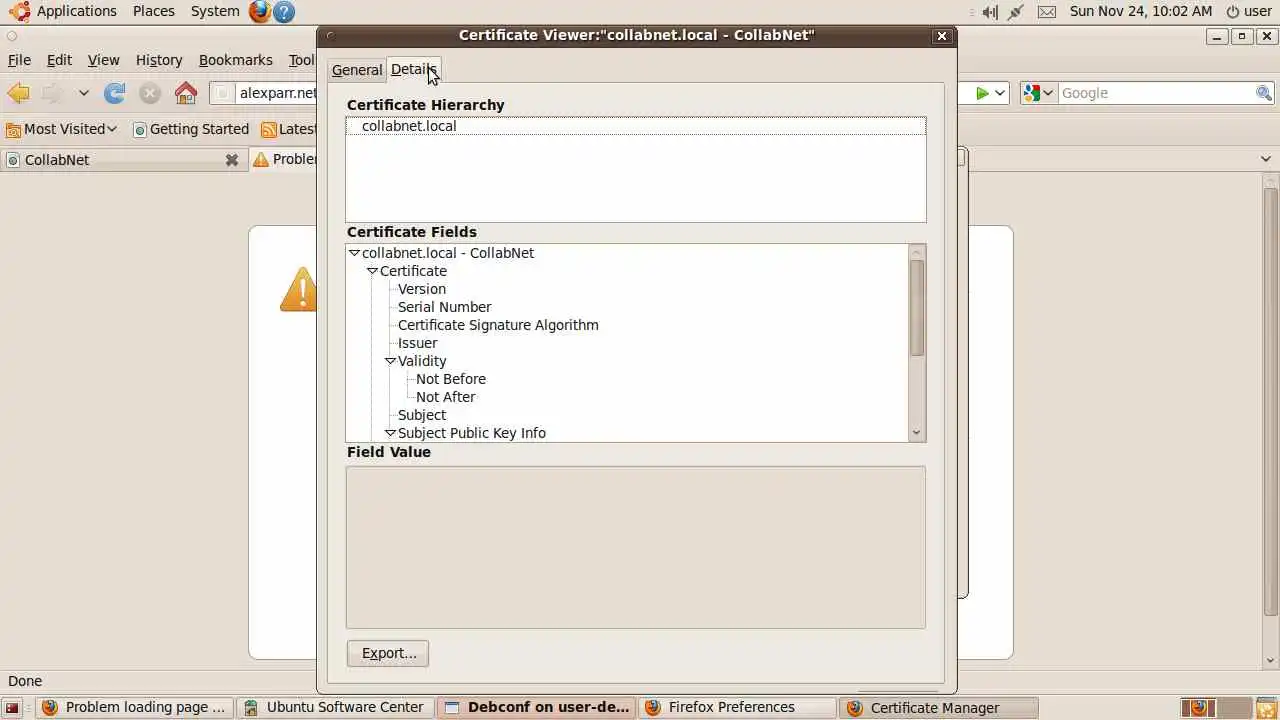1280x720 pixels.
Task: Click the Google search input field
Action: [x=1156, y=93]
